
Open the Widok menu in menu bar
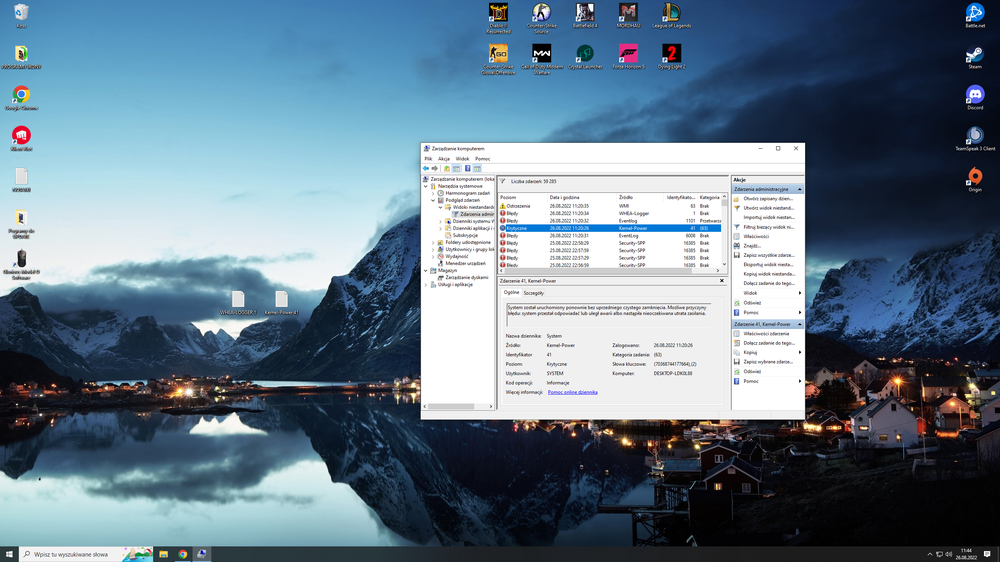(x=462, y=159)
